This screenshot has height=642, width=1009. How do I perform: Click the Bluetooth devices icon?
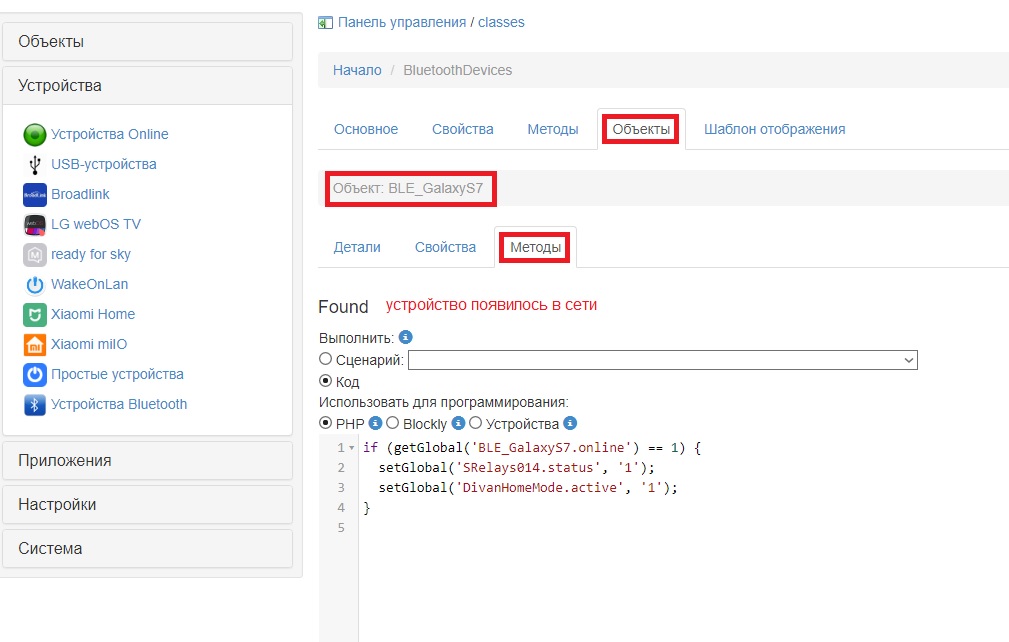(35, 405)
